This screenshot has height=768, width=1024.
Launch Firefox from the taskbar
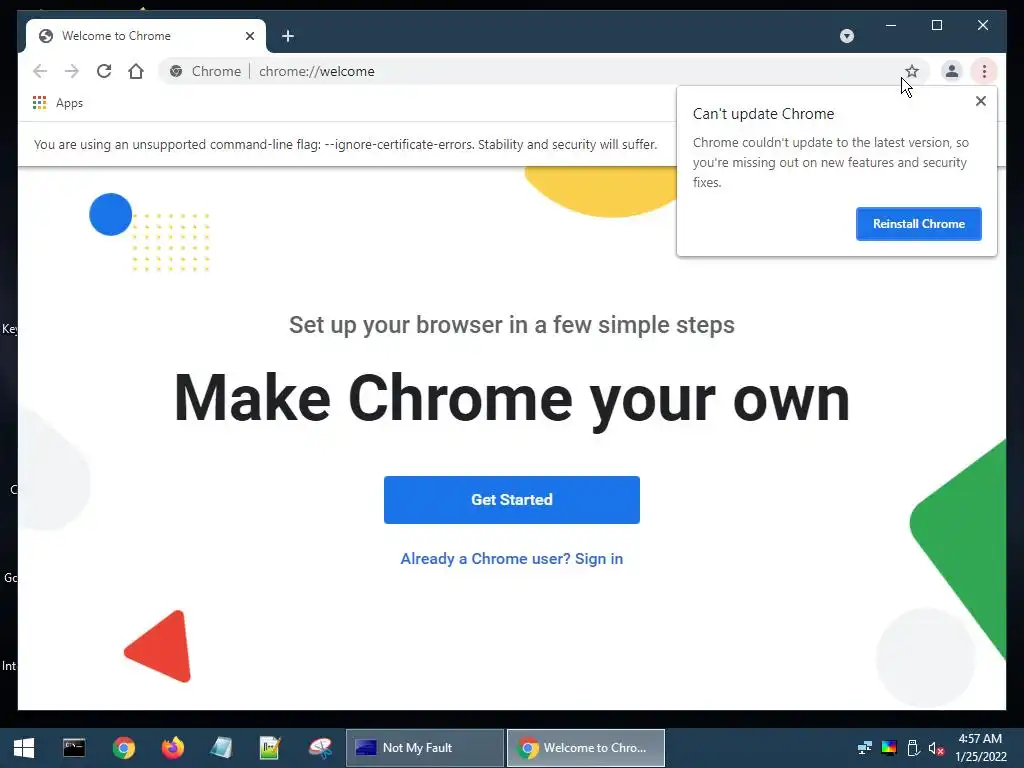click(x=173, y=748)
